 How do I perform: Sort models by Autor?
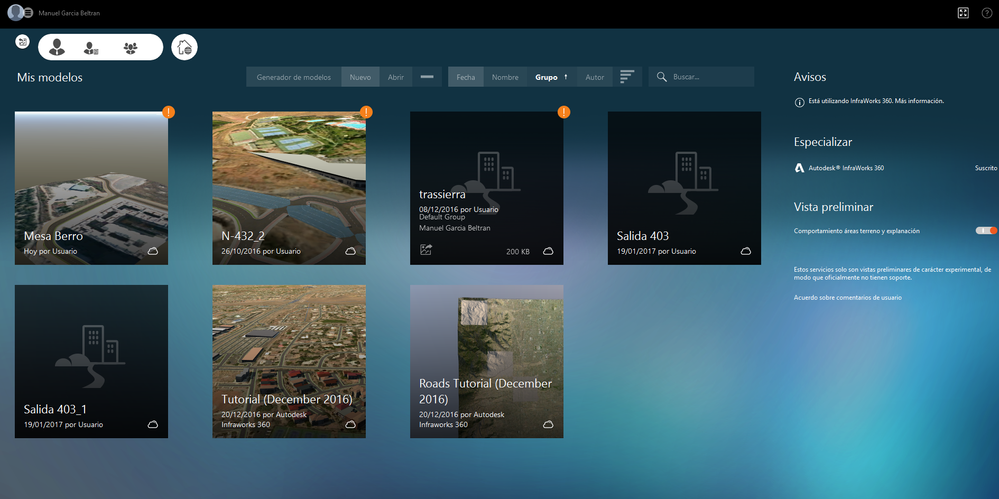pos(595,77)
